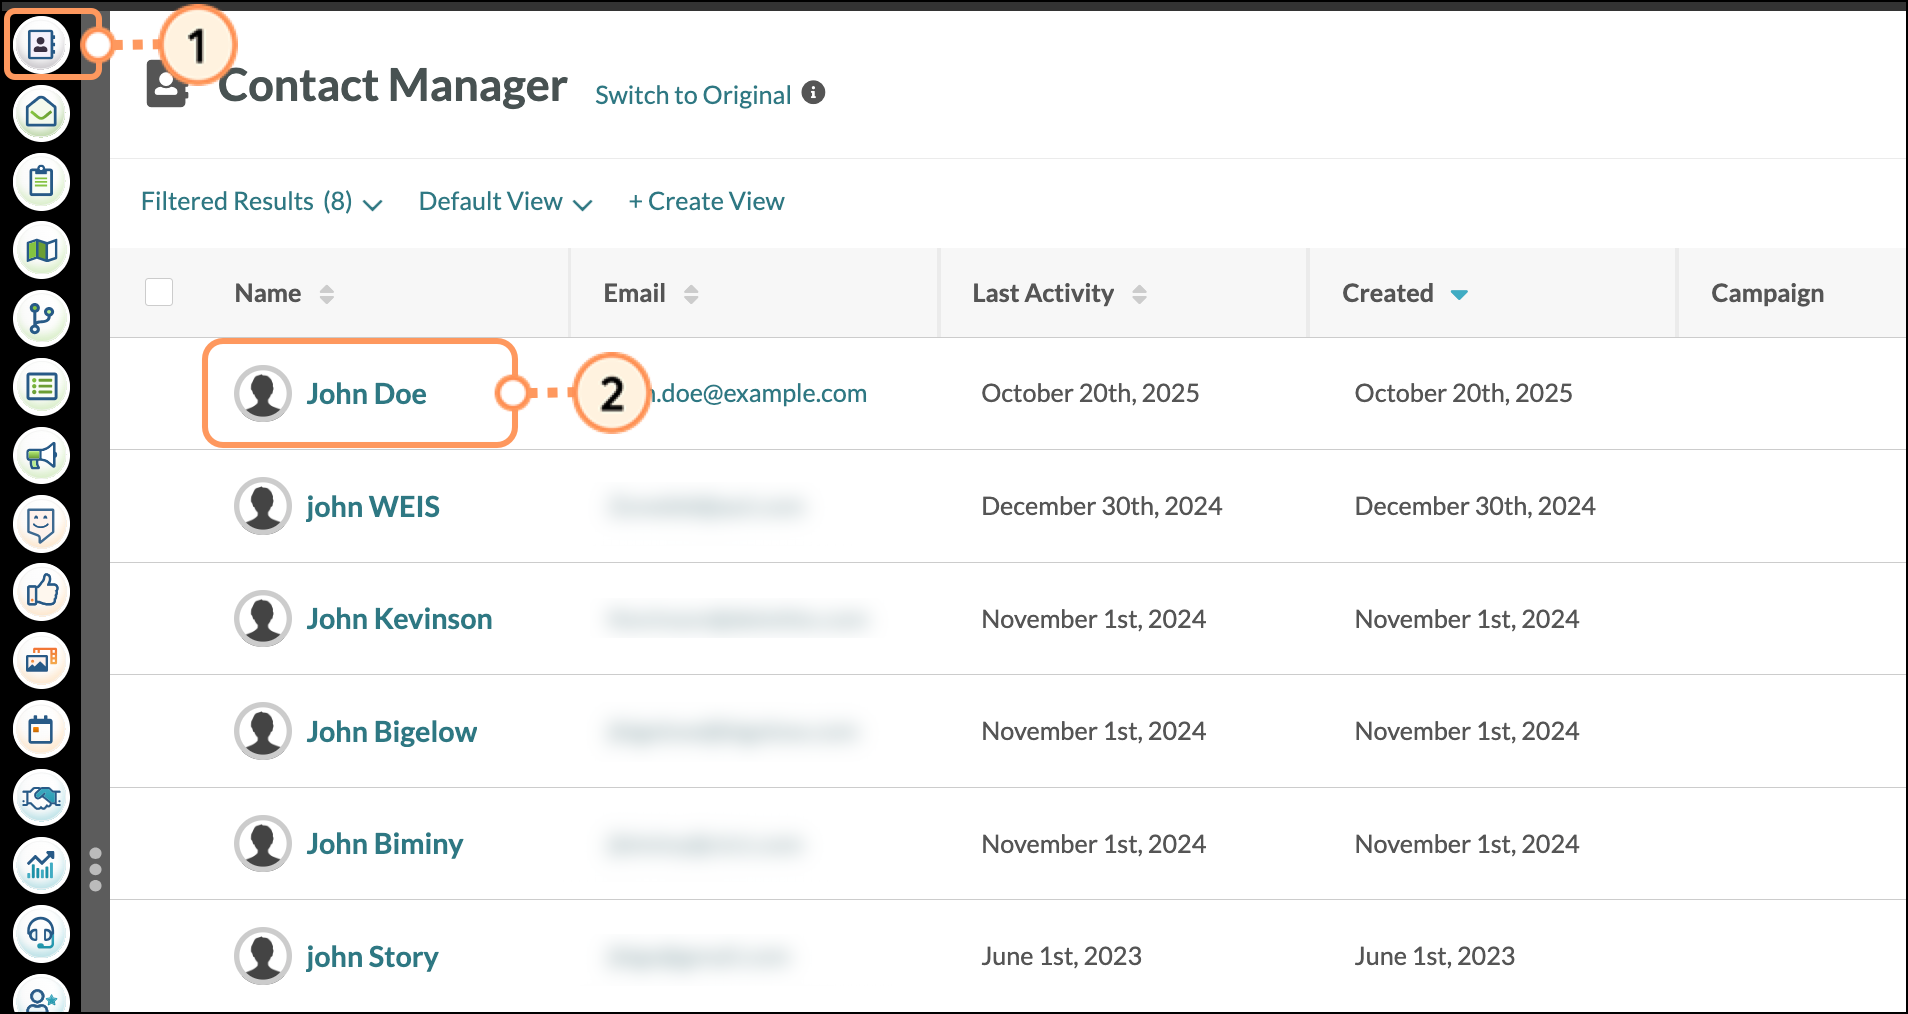The width and height of the screenshot is (1908, 1014).
Task: Open the thumbs-up Social sidebar icon
Action: [41, 592]
